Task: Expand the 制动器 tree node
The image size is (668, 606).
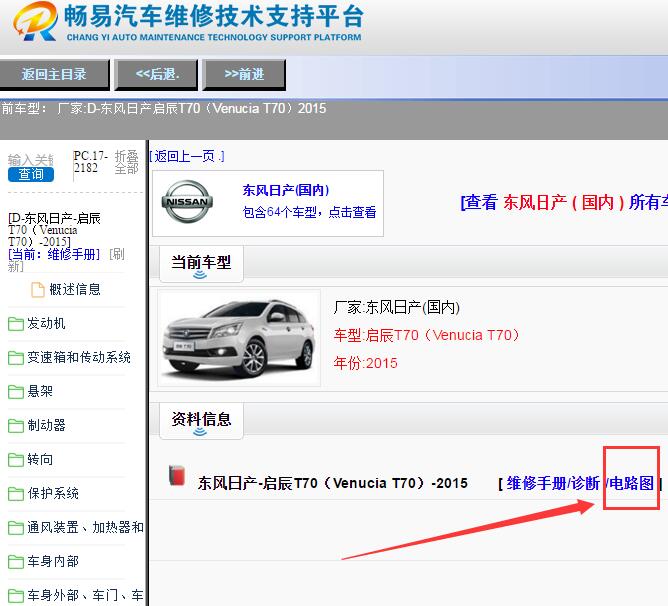Action: 46,425
